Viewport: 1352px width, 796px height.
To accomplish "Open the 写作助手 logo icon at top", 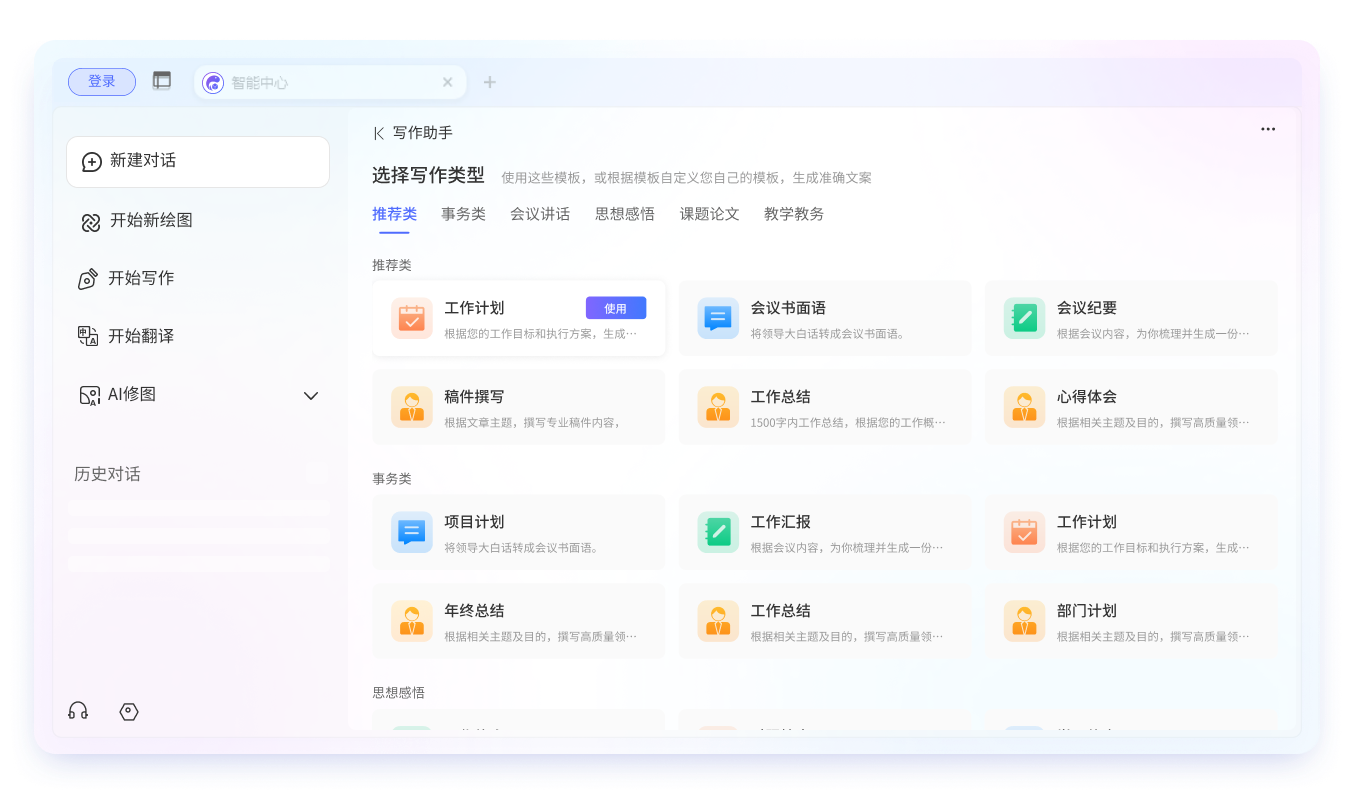I will [378, 131].
